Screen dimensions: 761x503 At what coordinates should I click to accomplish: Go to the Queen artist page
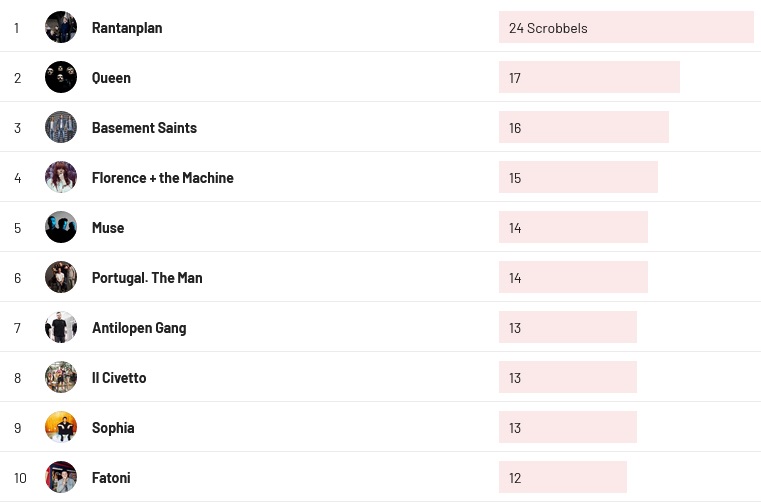[111, 78]
